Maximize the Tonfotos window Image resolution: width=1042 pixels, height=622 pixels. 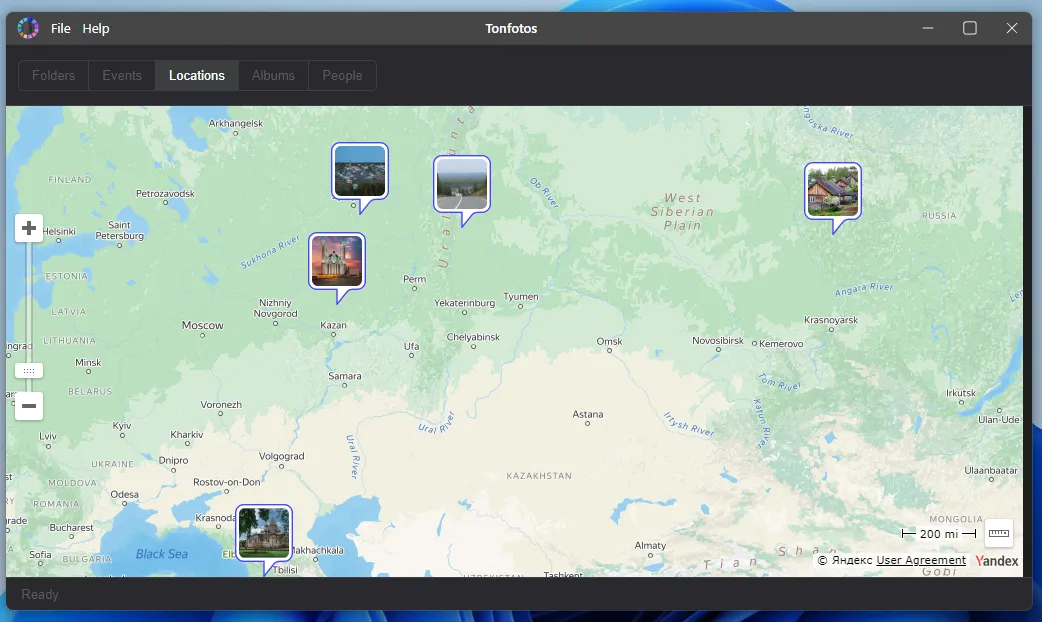coord(970,29)
